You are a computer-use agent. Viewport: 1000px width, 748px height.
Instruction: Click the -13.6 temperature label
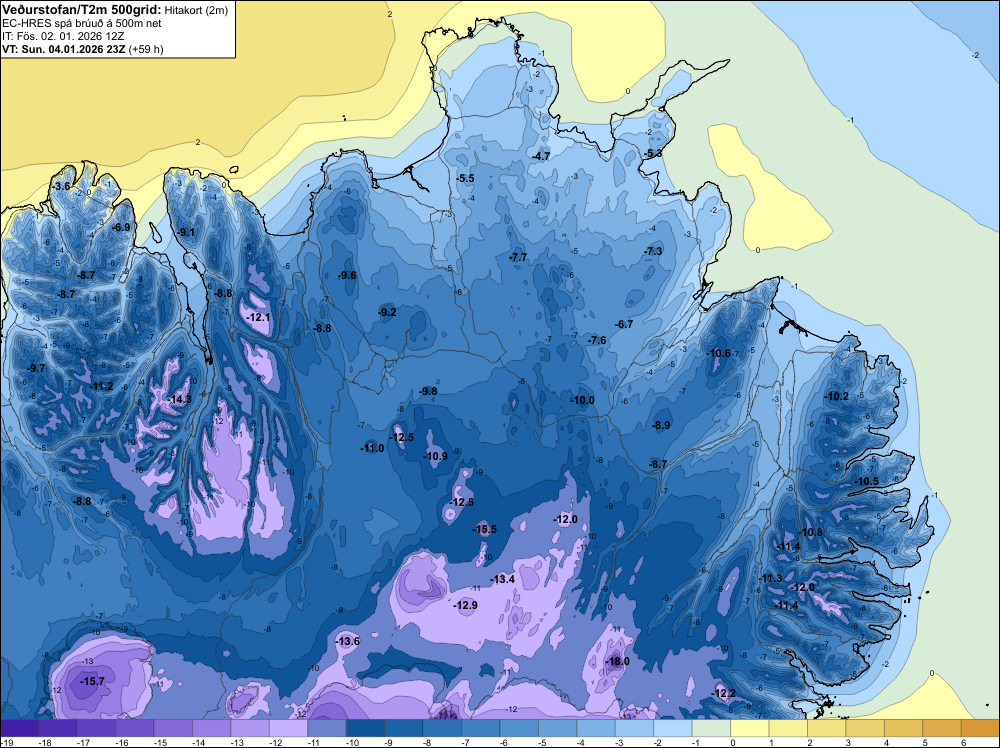[348, 641]
